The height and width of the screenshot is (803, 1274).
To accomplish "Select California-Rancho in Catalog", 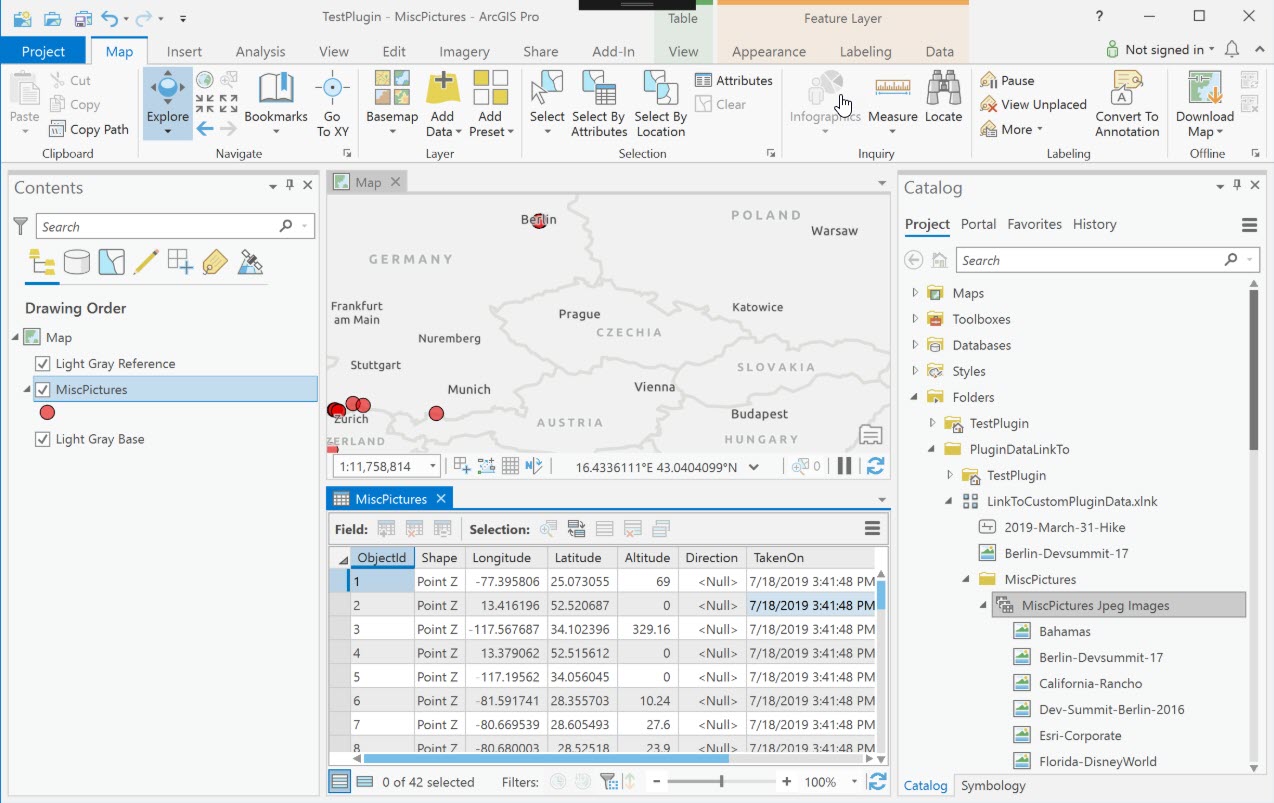I will click(1090, 683).
